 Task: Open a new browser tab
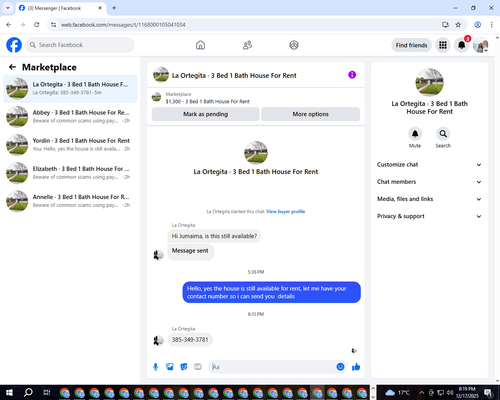click(114, 8)
